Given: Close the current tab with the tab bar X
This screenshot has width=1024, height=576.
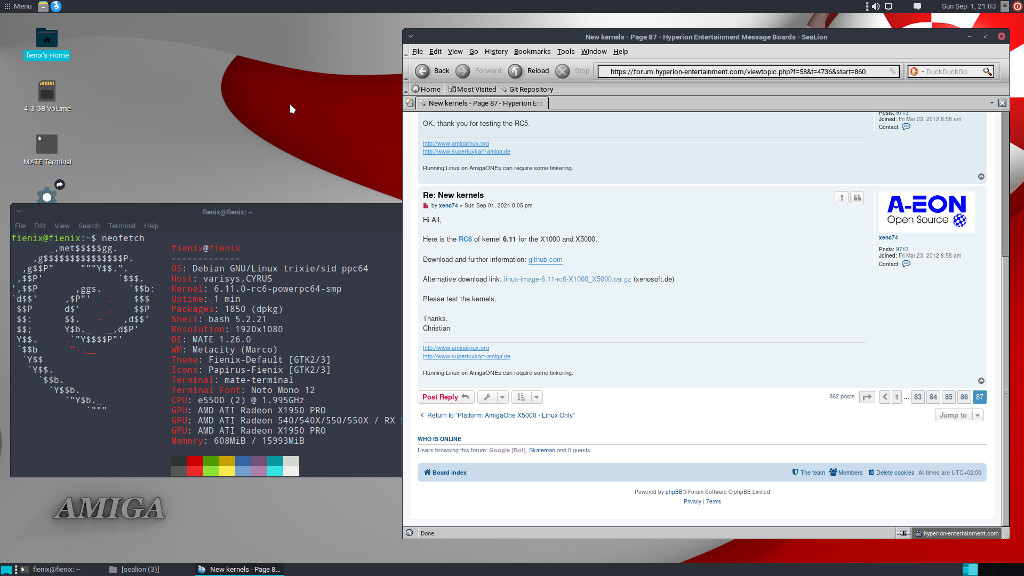Looking at the screenshot, I should 1002,103.
